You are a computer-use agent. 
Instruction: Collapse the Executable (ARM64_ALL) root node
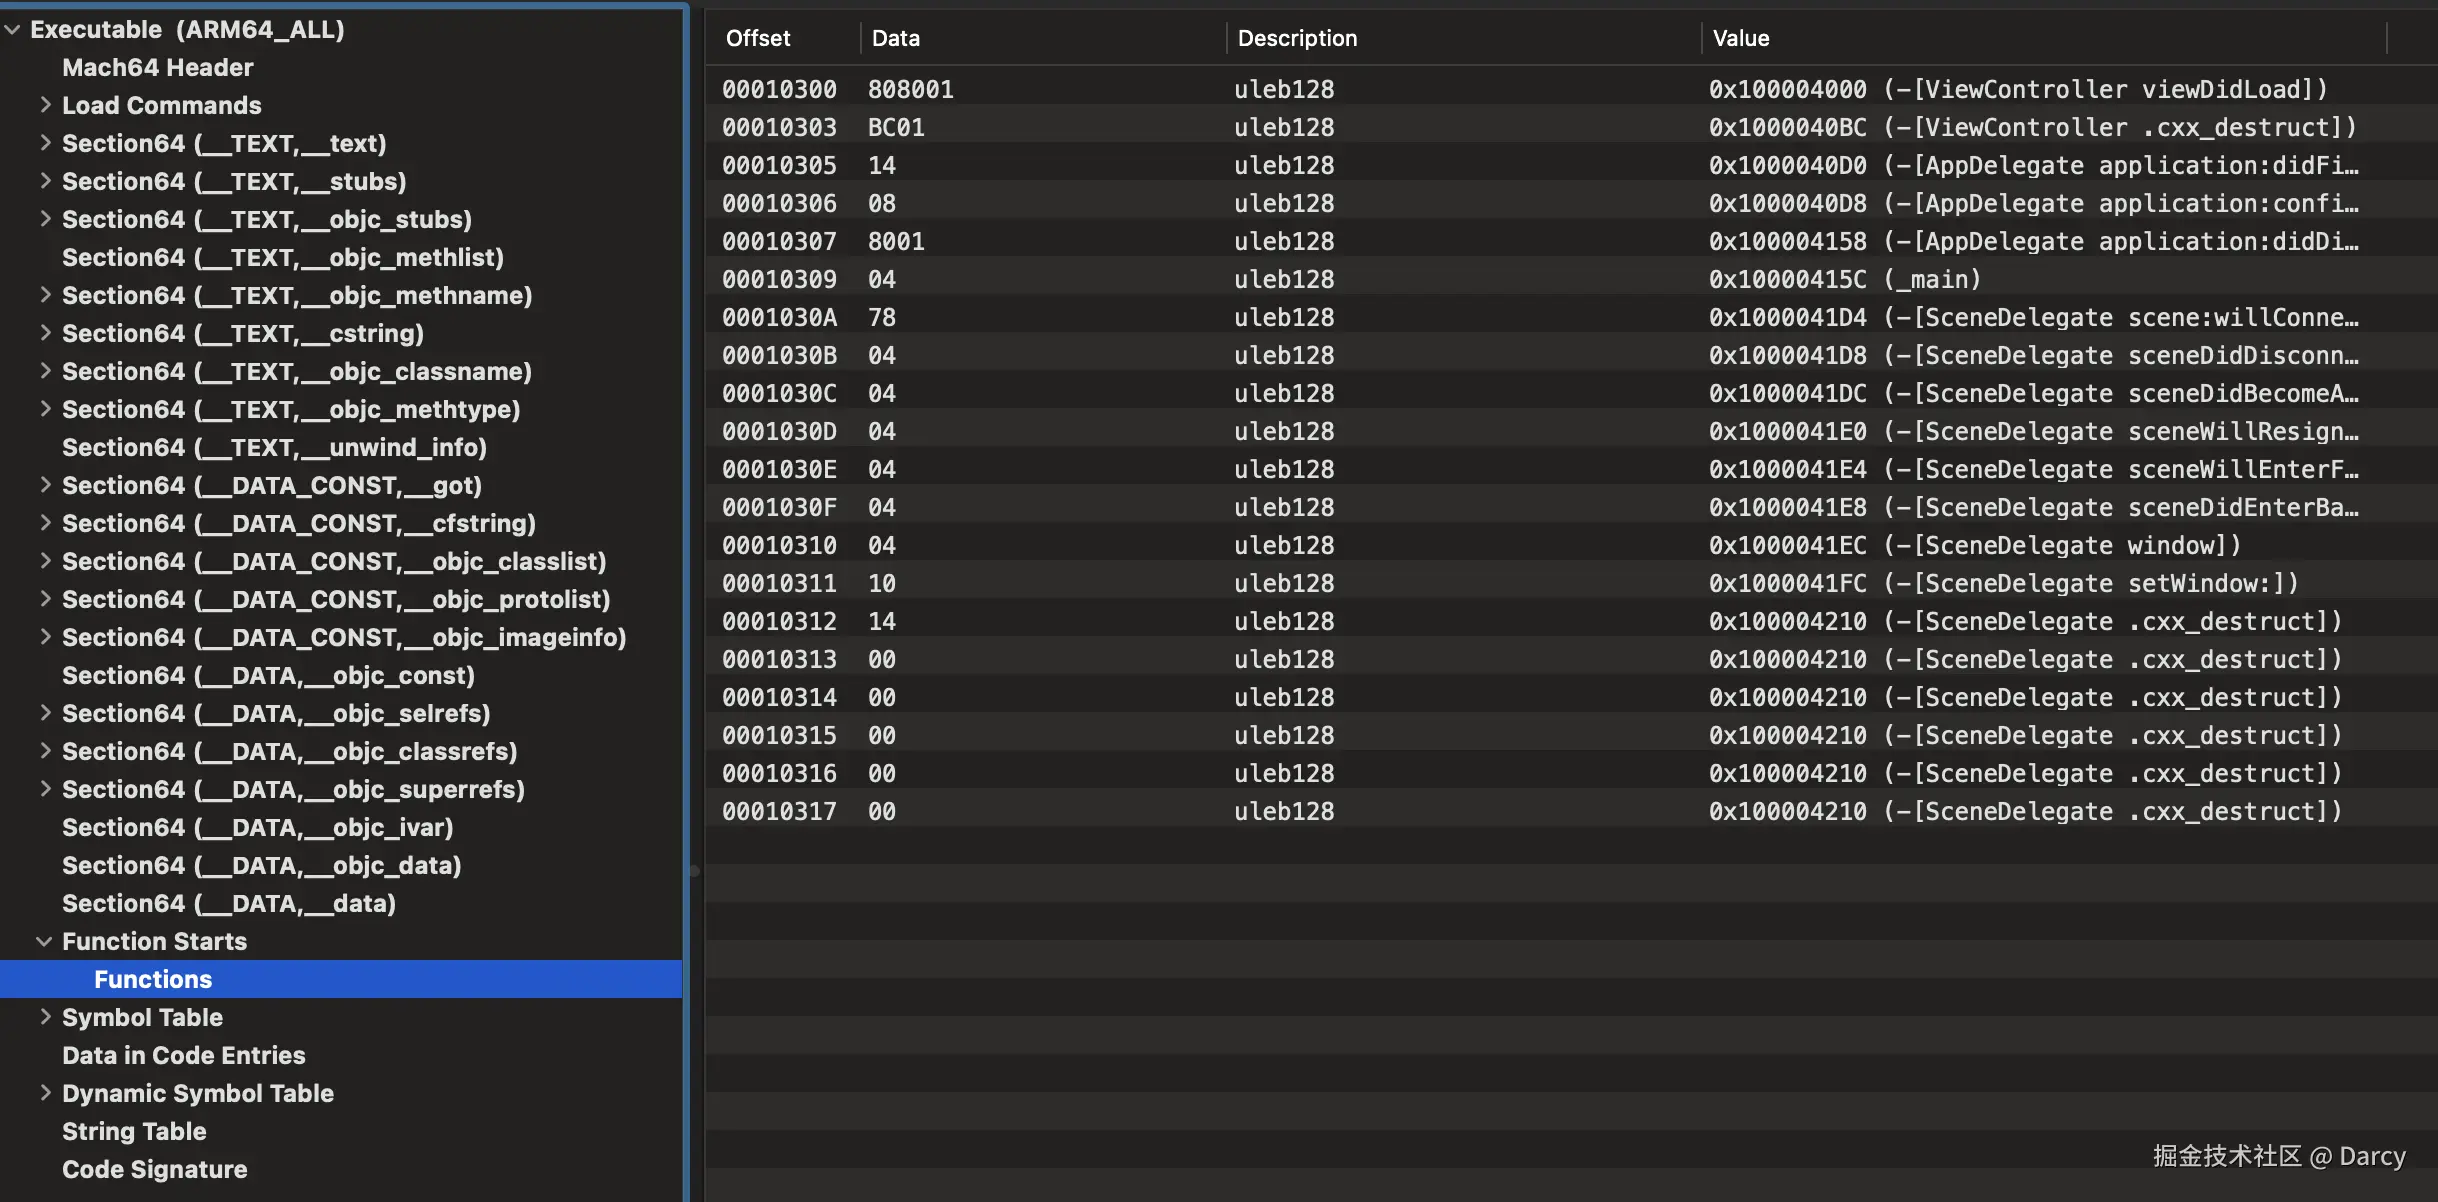[x=13, y=30]
